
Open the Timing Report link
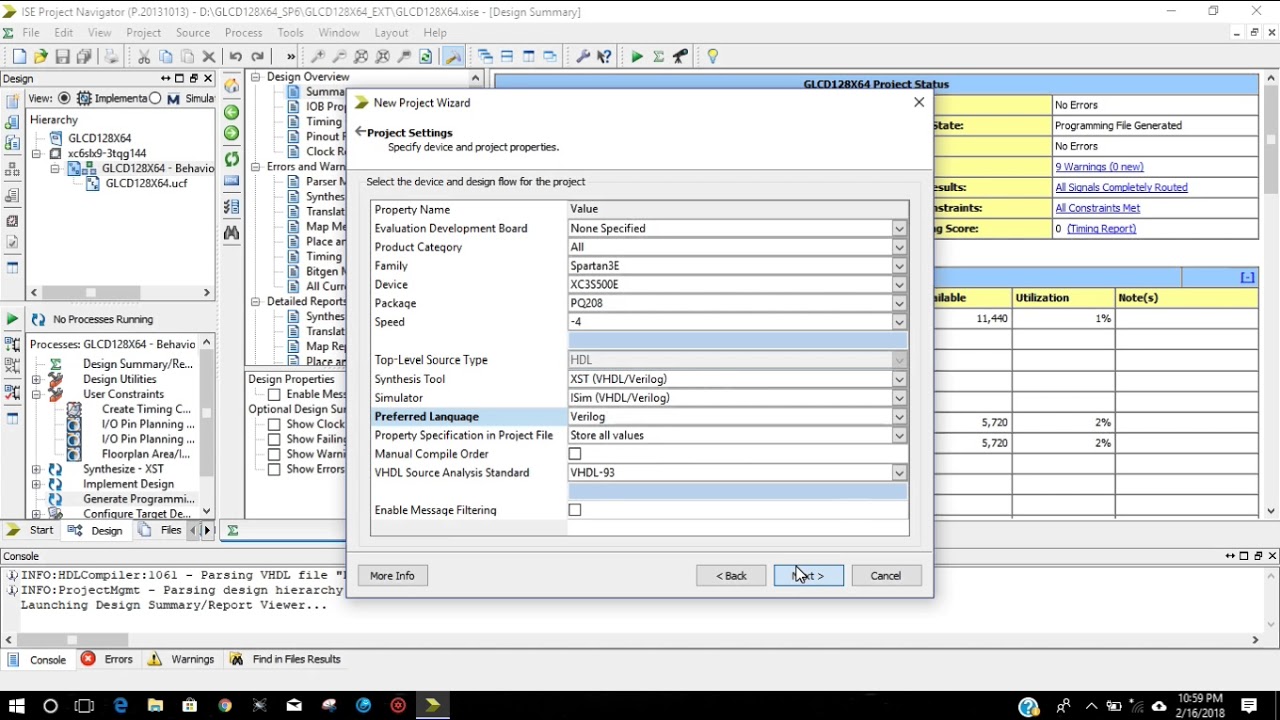tap(1101, 229)
